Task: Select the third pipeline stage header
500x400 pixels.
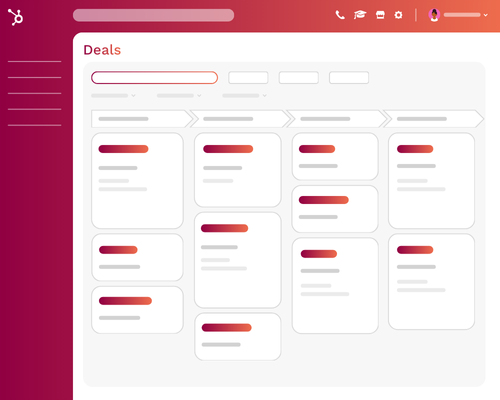Action: pyautogui.click(x=337, y=119)
